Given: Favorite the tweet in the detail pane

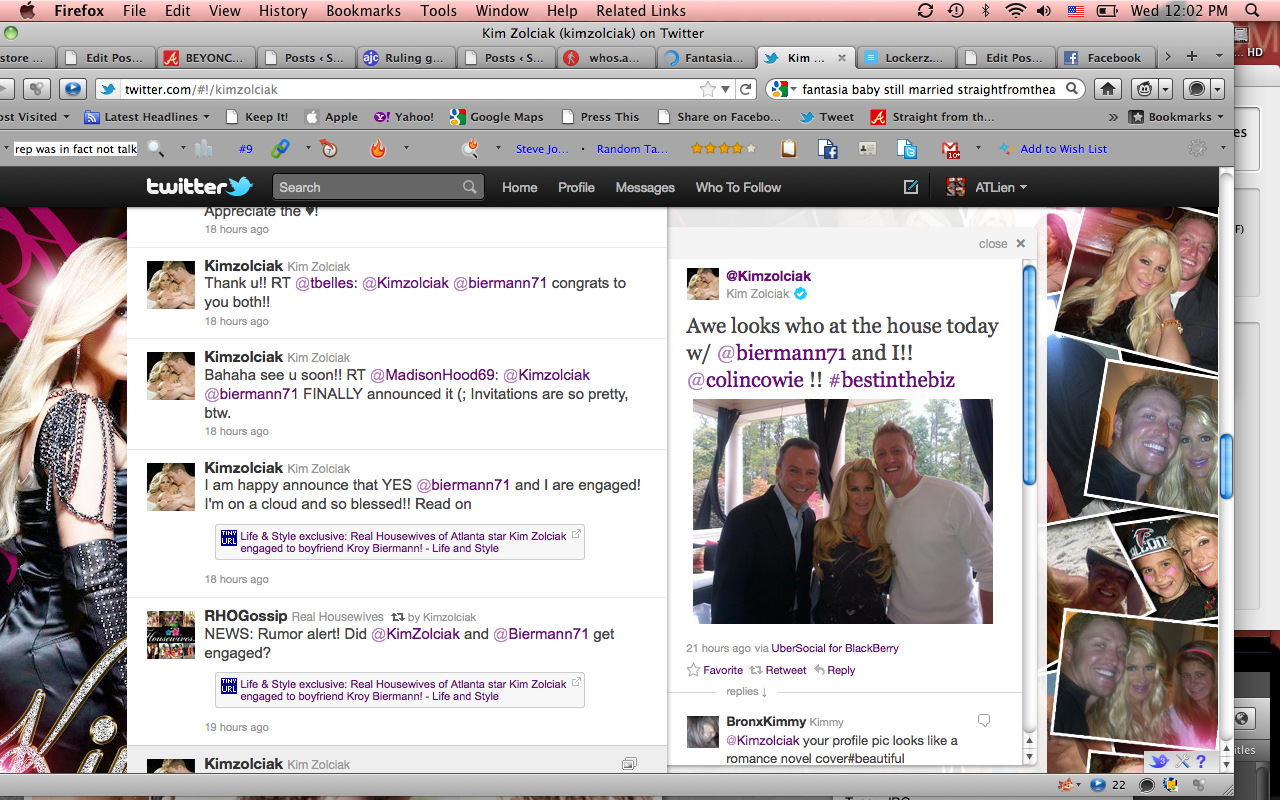Looking at the screenshot, I should click(x=714, y=670).
